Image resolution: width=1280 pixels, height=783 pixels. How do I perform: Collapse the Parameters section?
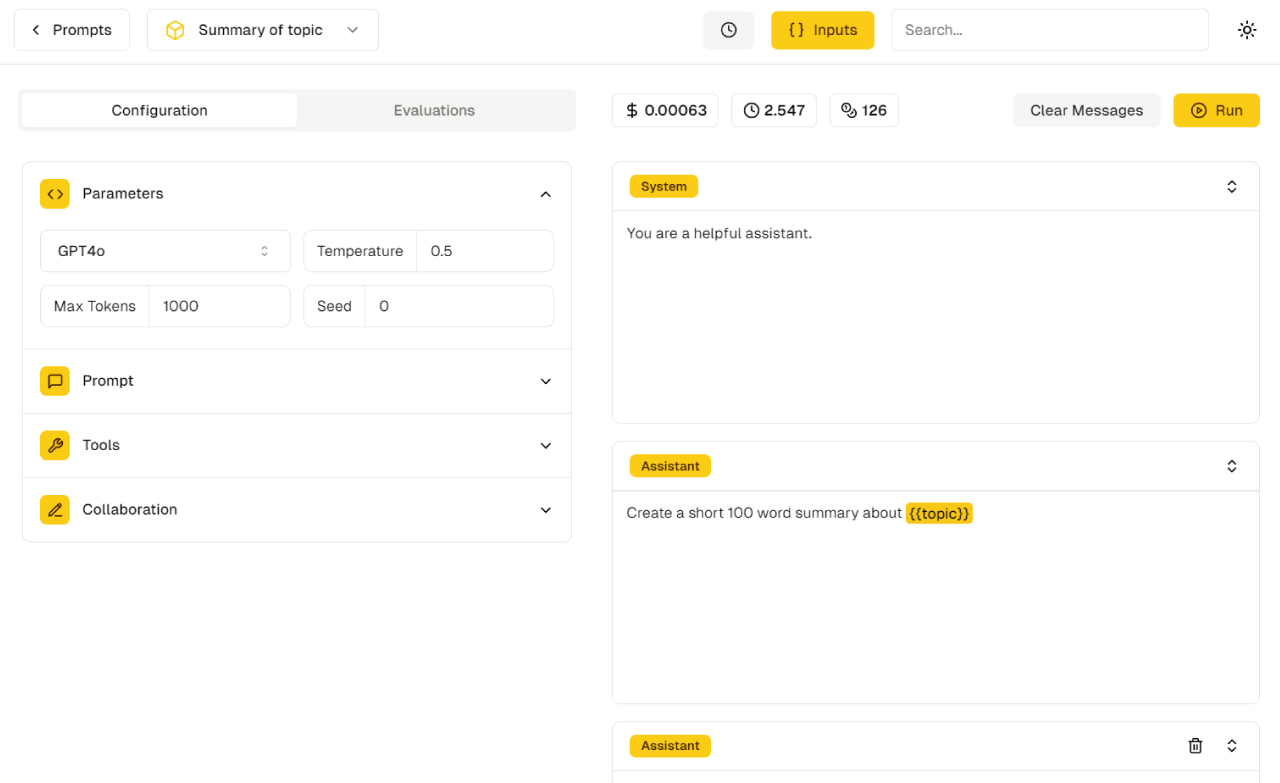(545, 194)
